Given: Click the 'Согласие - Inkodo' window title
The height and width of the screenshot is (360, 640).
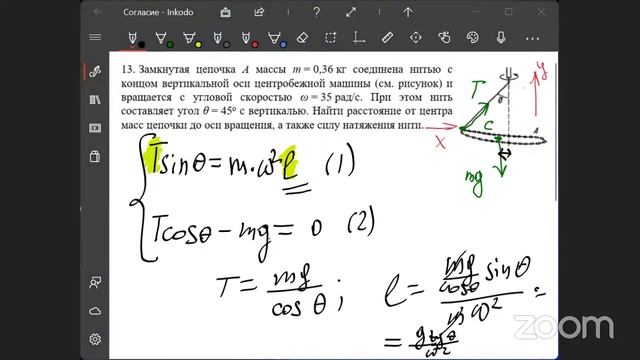Looking at the screenshot, I should click(158, 12).
